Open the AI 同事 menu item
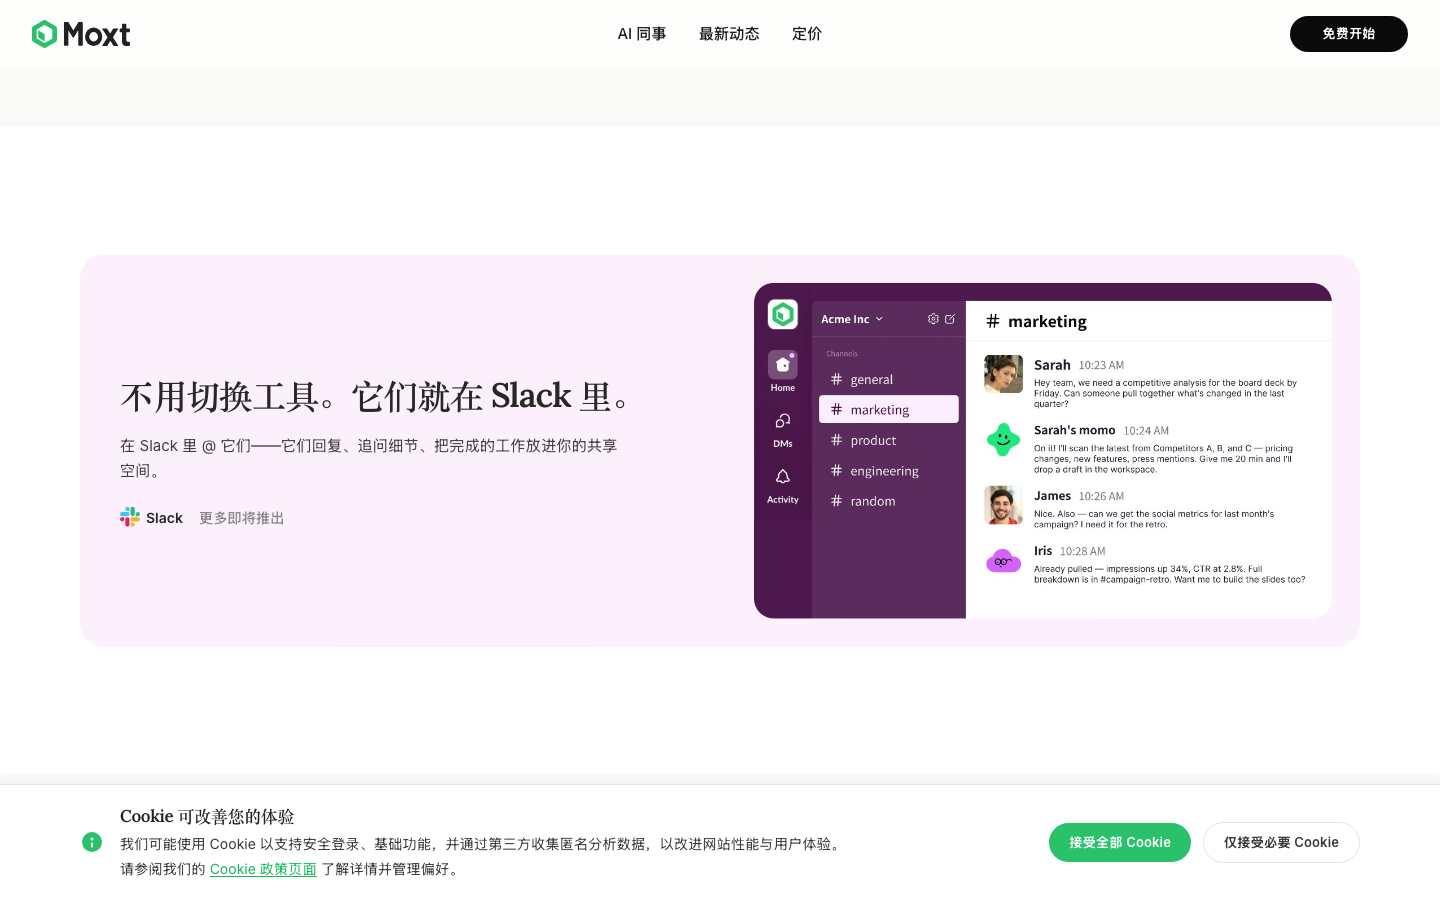1440x900 pixels. point(642,34)
